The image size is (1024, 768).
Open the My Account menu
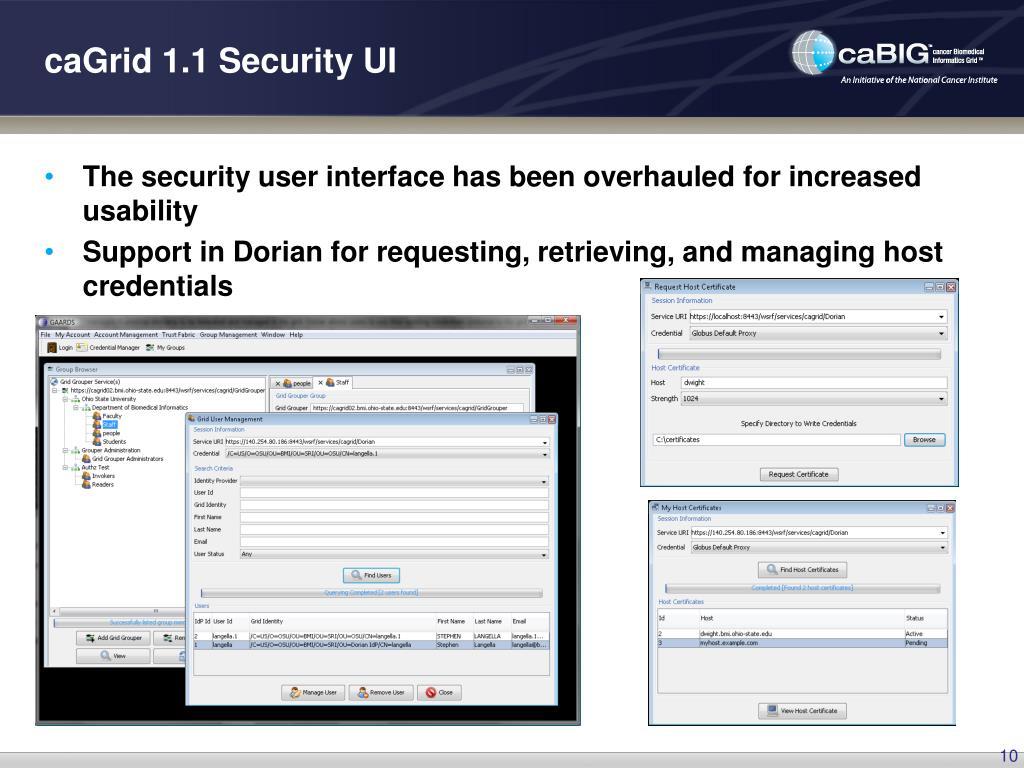(x=72, y=334)
